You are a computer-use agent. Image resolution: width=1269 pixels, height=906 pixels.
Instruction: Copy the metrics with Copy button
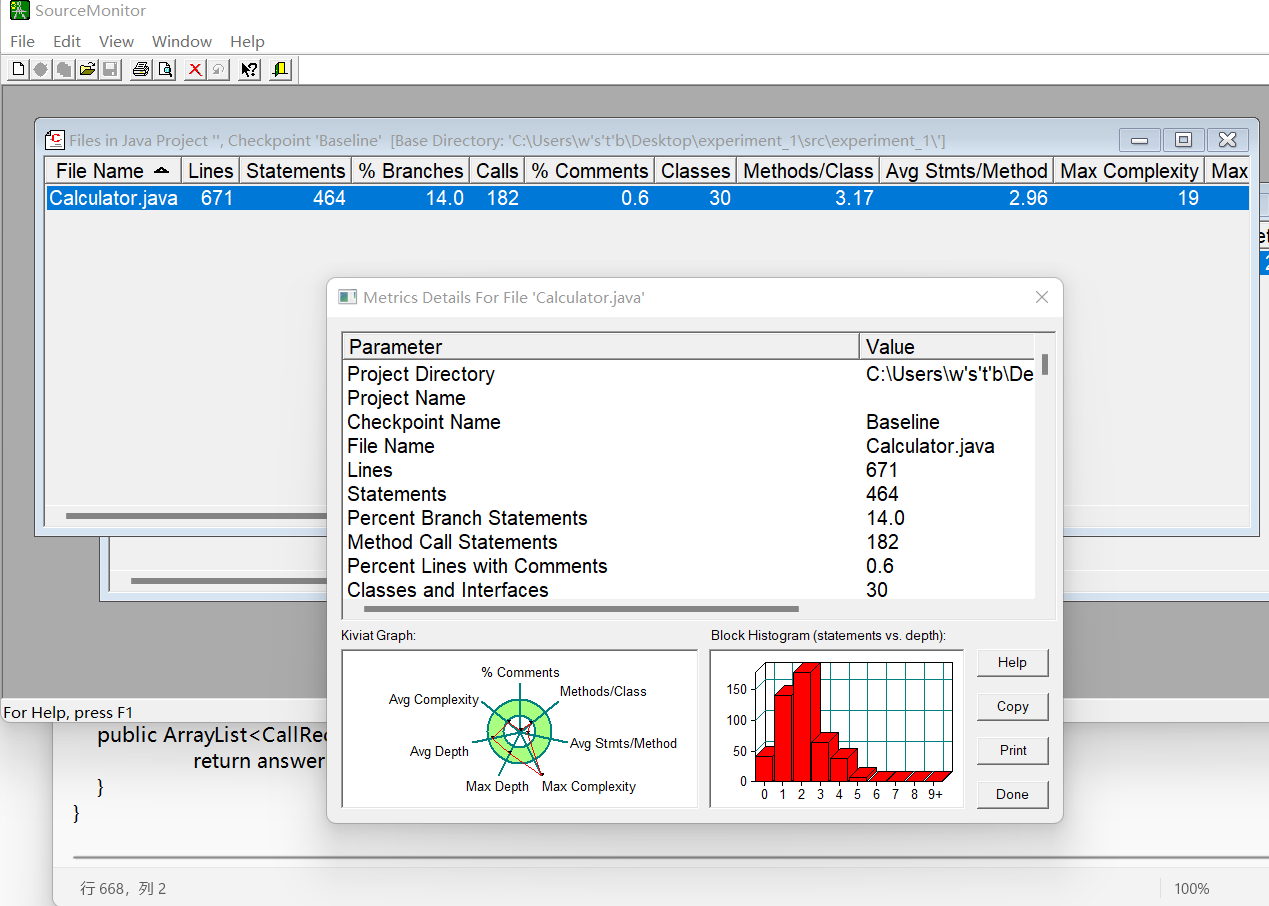1012,706
